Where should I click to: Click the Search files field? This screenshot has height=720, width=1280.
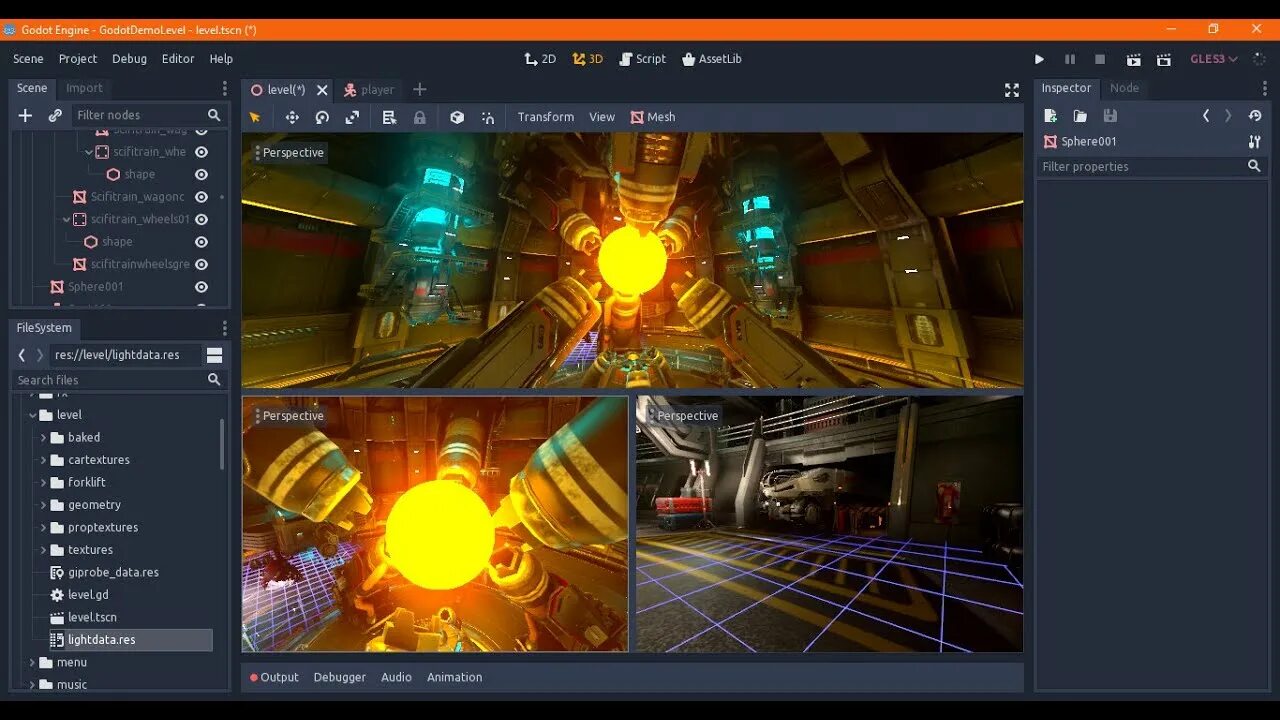(118, 380)
